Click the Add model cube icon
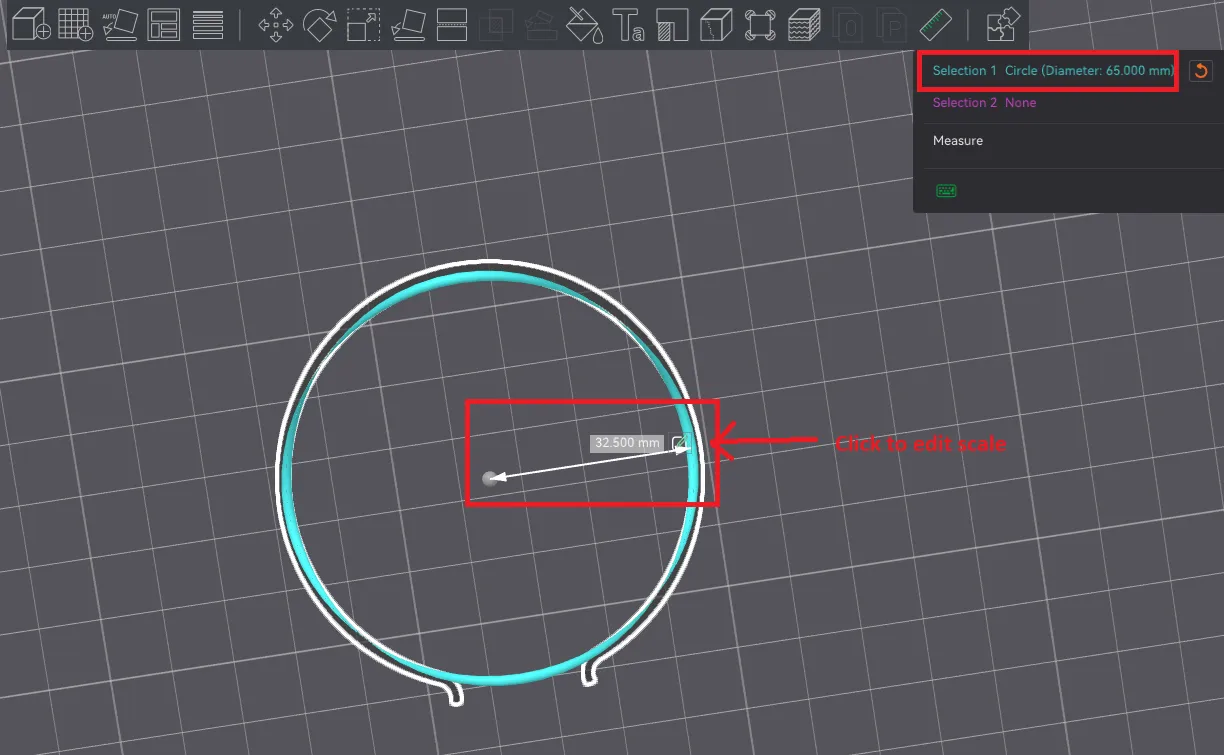 [30, 24]
